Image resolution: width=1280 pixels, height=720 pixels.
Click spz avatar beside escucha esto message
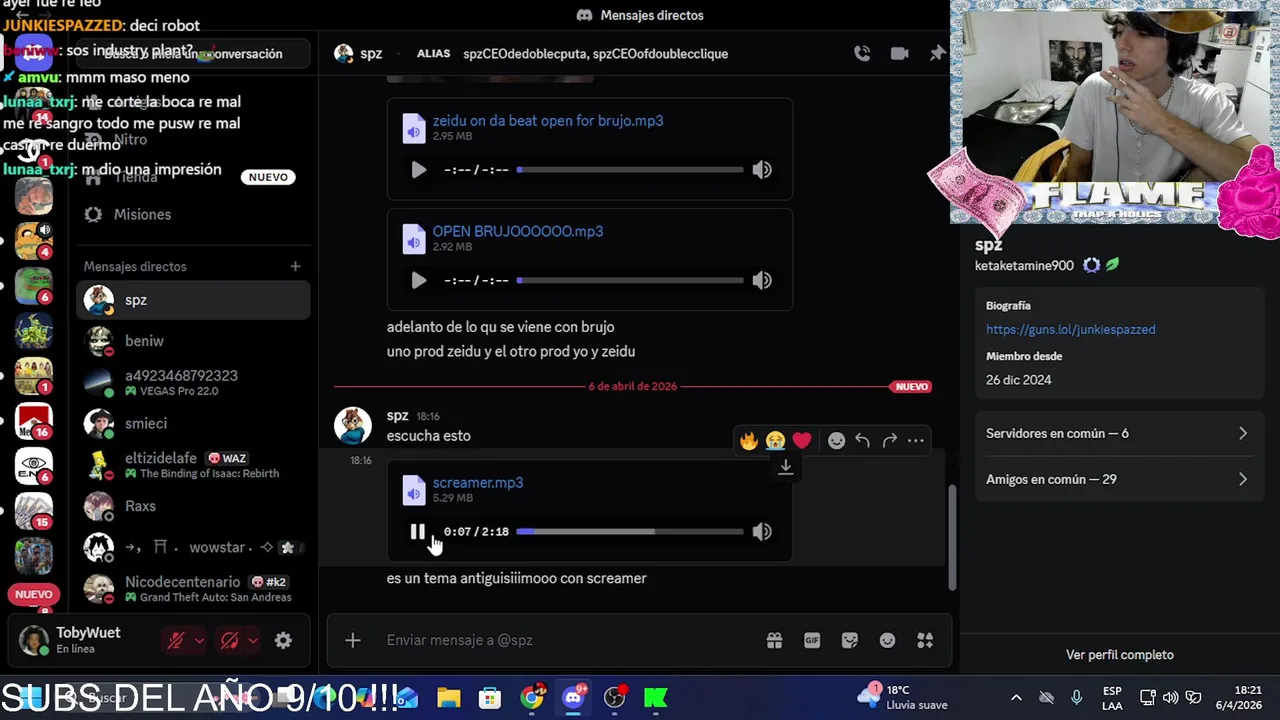(x=353, y=426)
